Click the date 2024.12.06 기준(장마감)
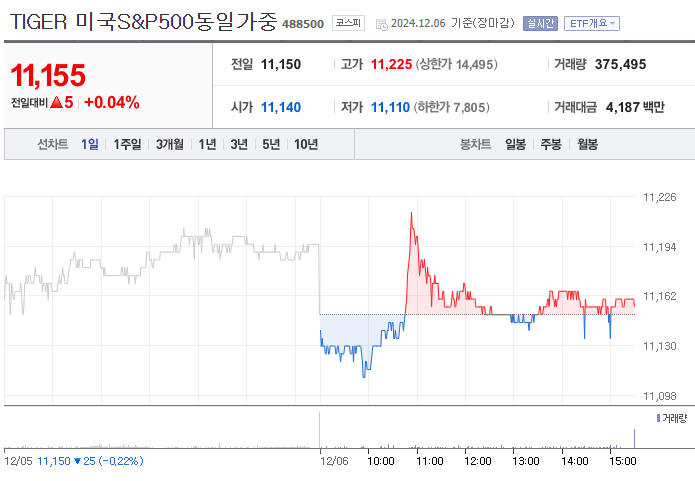This screenshot has width=695, height=481. click(x=453, y=23)
